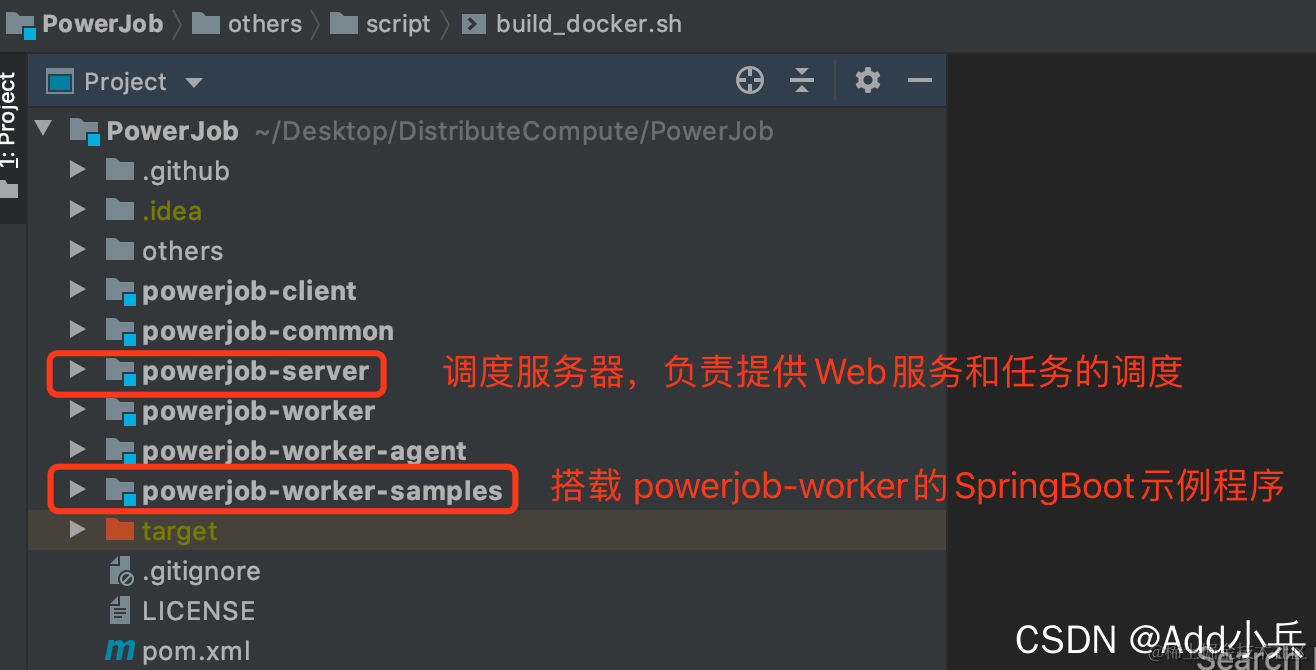Select the others folder in tree
Image resolution: width=1316 pixels, height=670 pixels.
tap(182, 251)
